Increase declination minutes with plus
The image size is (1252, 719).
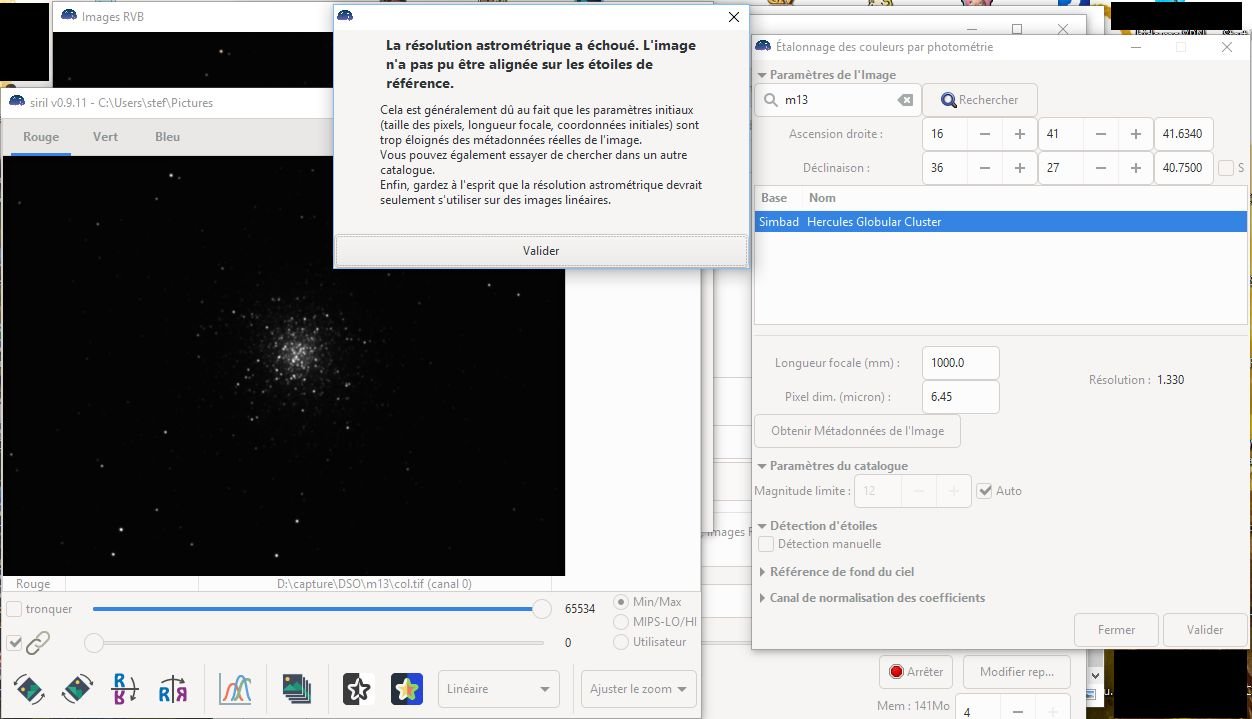(x=1135, y=168)
